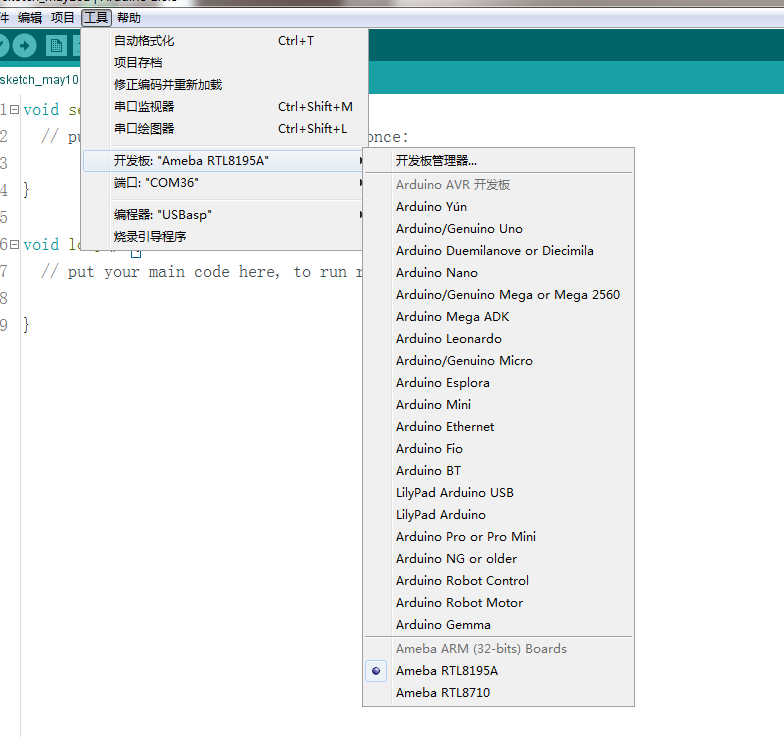Select Arduino/Genuino Micro board
Screen dimensions: 784x737
(x=498, y=360)
